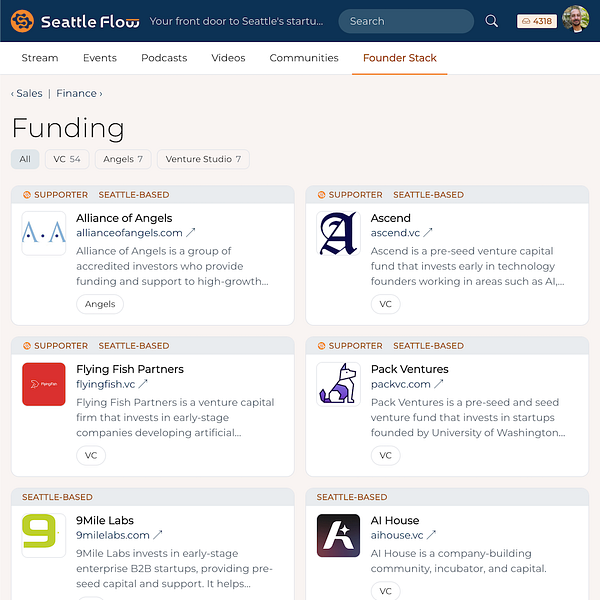Click the Flying Fish Partners red logo
The width and height of the screenshot is (600, 600).
pyautogui.click(x=44, y=384)
